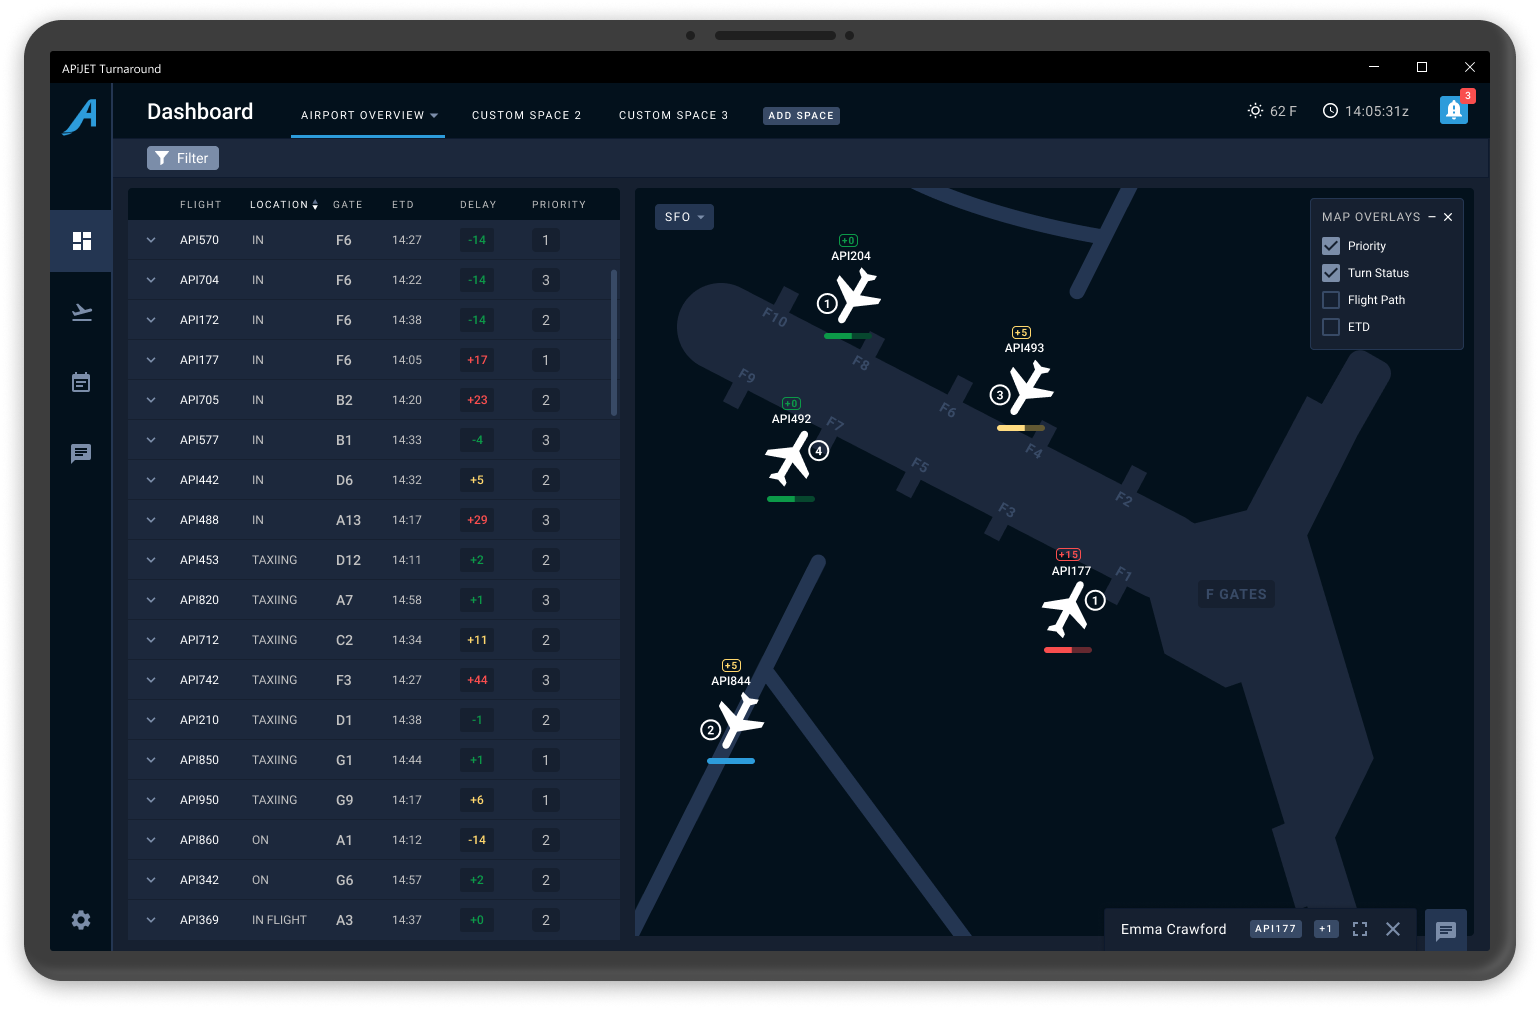Image resolution: width=1540 pixels, height=1009 pixels.
Task: Open the SFO airport dropdown
Action: tap(684, 217)
